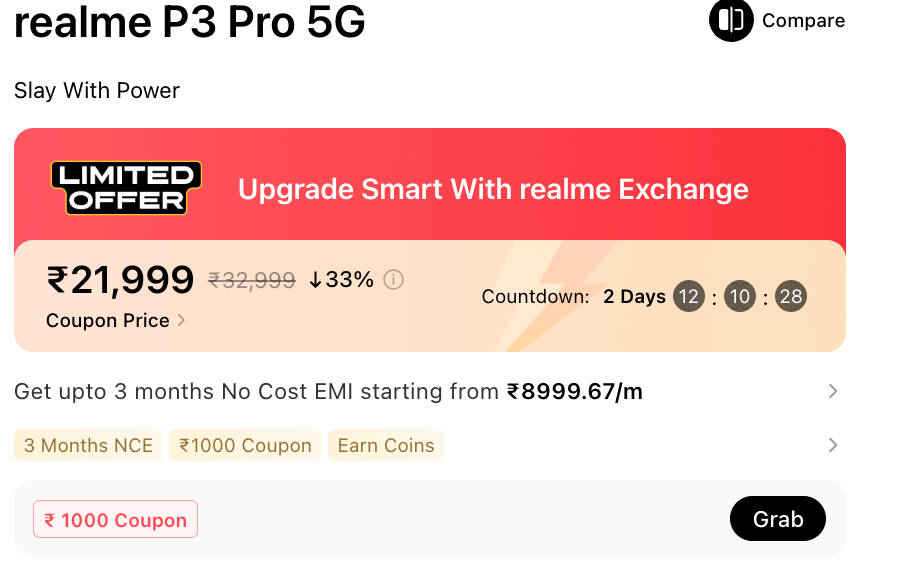Click the realme P3 Pro 5G title

pos(190,22)
